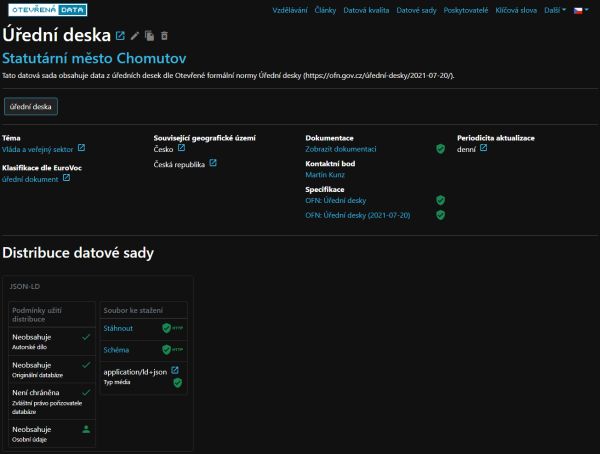Click green shield beside OFN: Úřední desky
Viewport: 600px width, 454px height.
tap(440, 200)
